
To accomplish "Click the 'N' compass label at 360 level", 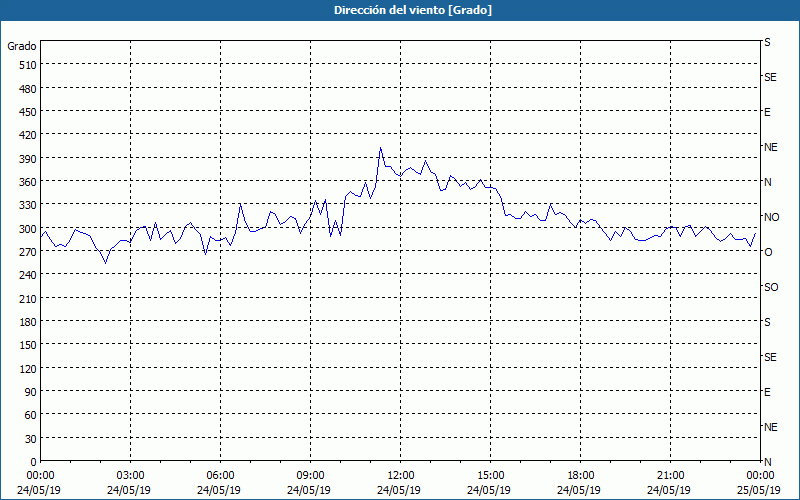I will (767, 182).
